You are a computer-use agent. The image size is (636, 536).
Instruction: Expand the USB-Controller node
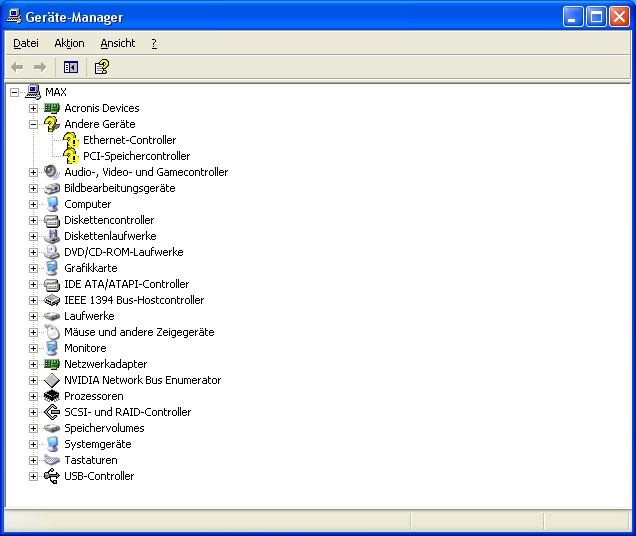[33, 476]
